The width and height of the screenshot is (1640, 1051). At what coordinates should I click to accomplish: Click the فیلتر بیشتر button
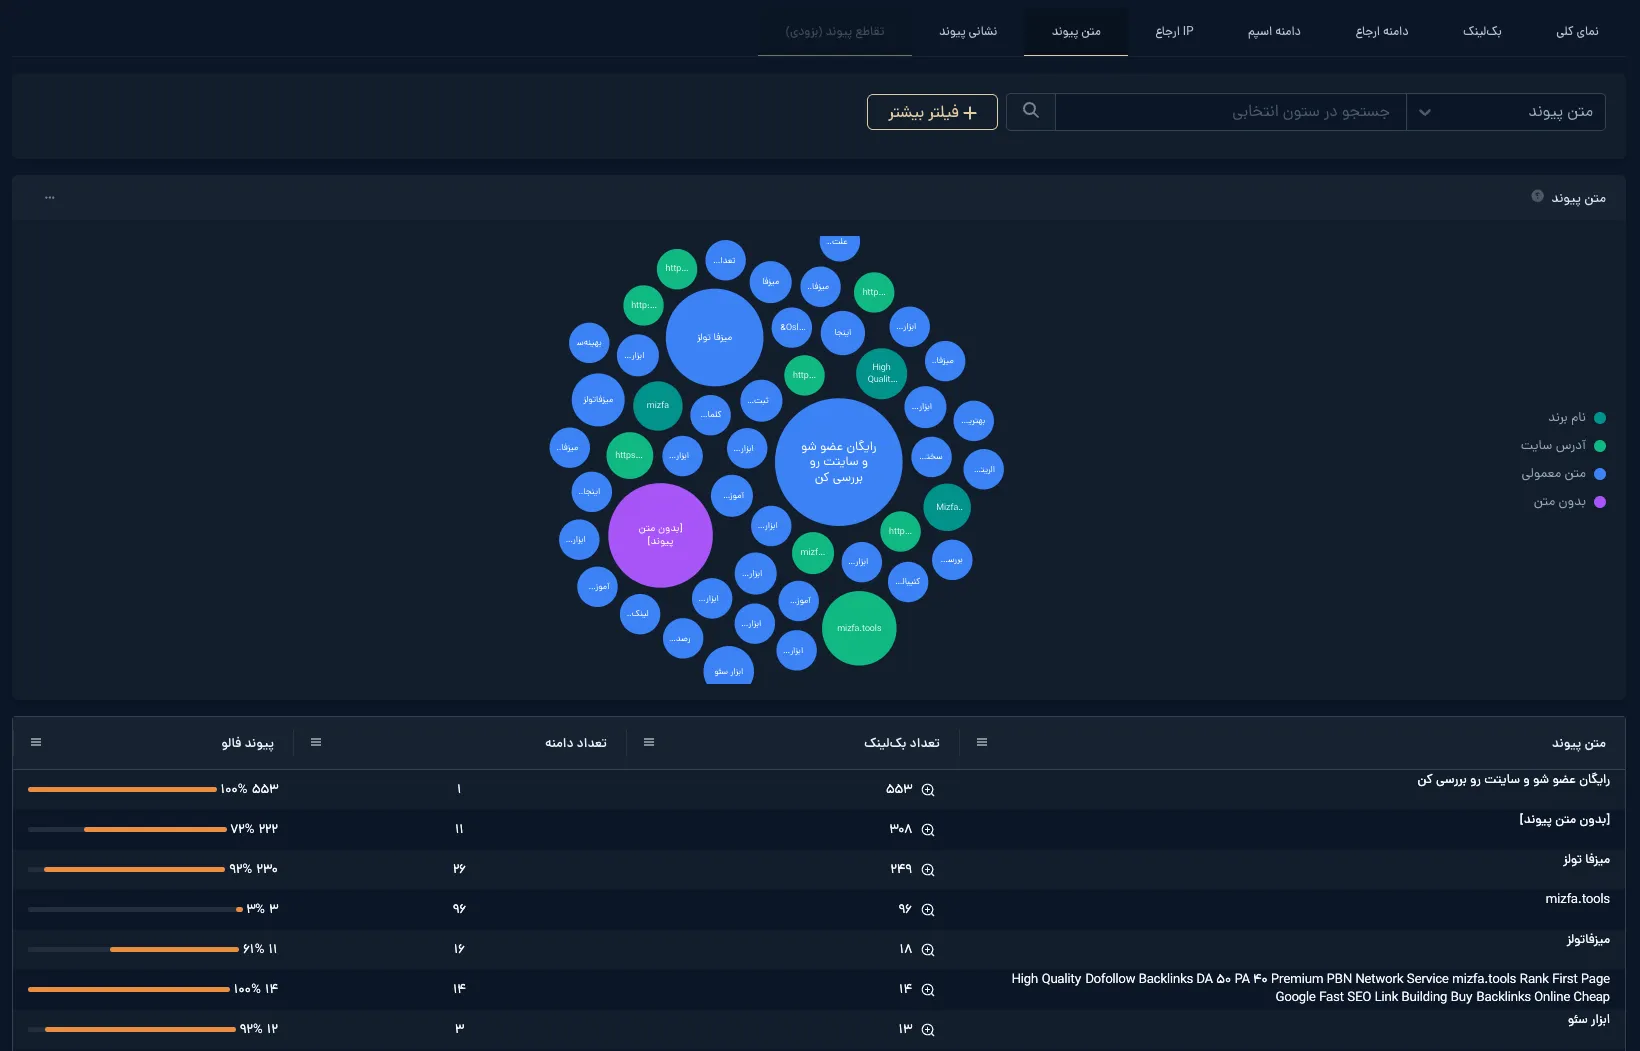(x=932, y=112)
